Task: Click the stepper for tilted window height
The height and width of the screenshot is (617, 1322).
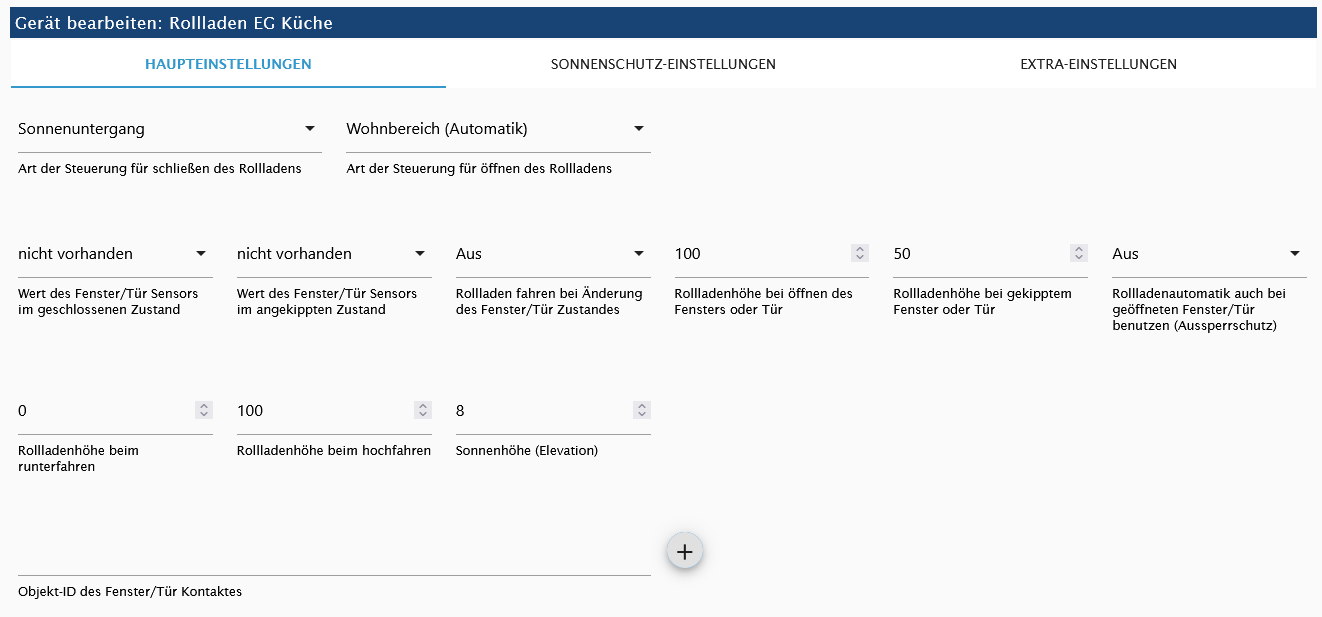Action: [1078, 254]
